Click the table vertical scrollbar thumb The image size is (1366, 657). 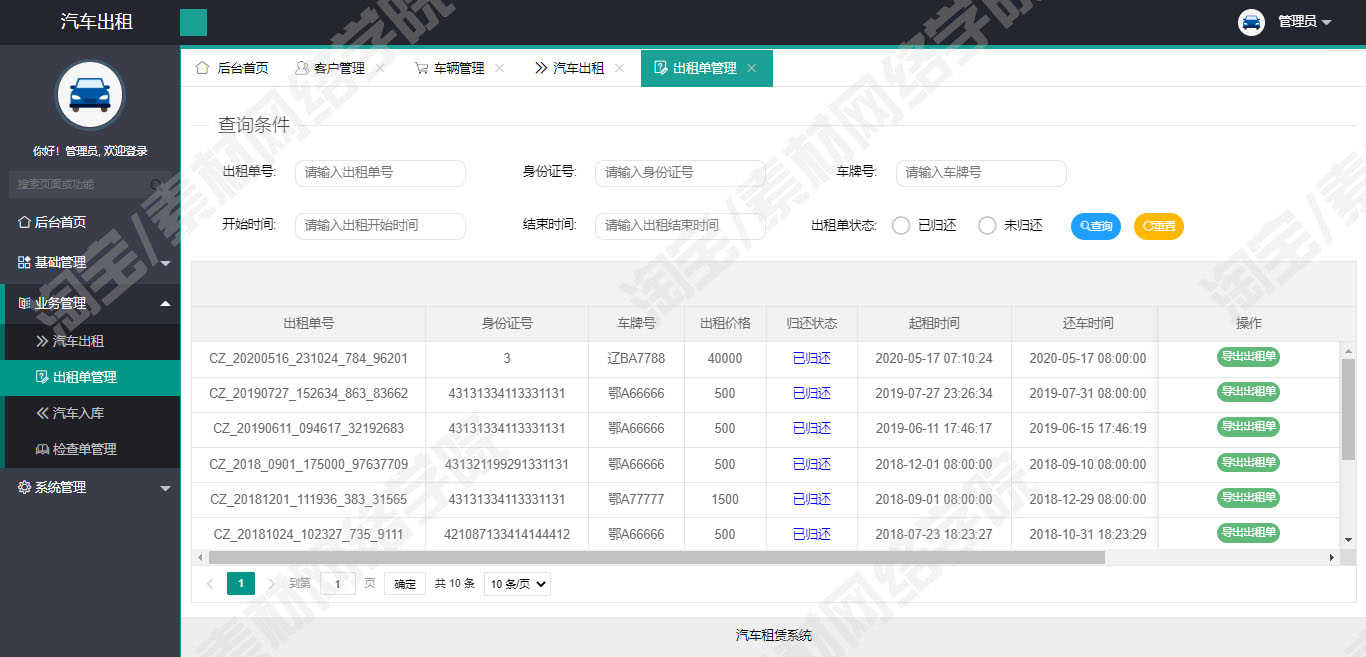pos(1348,409)
